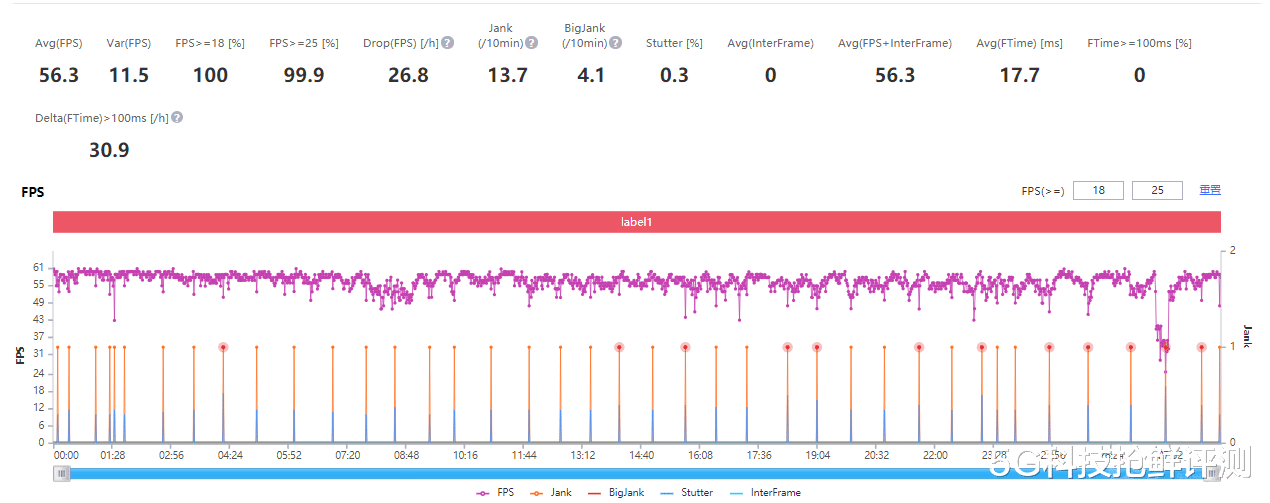
Task: Click the Avg(FPS) value 56.3
Action: coord(59,75)
